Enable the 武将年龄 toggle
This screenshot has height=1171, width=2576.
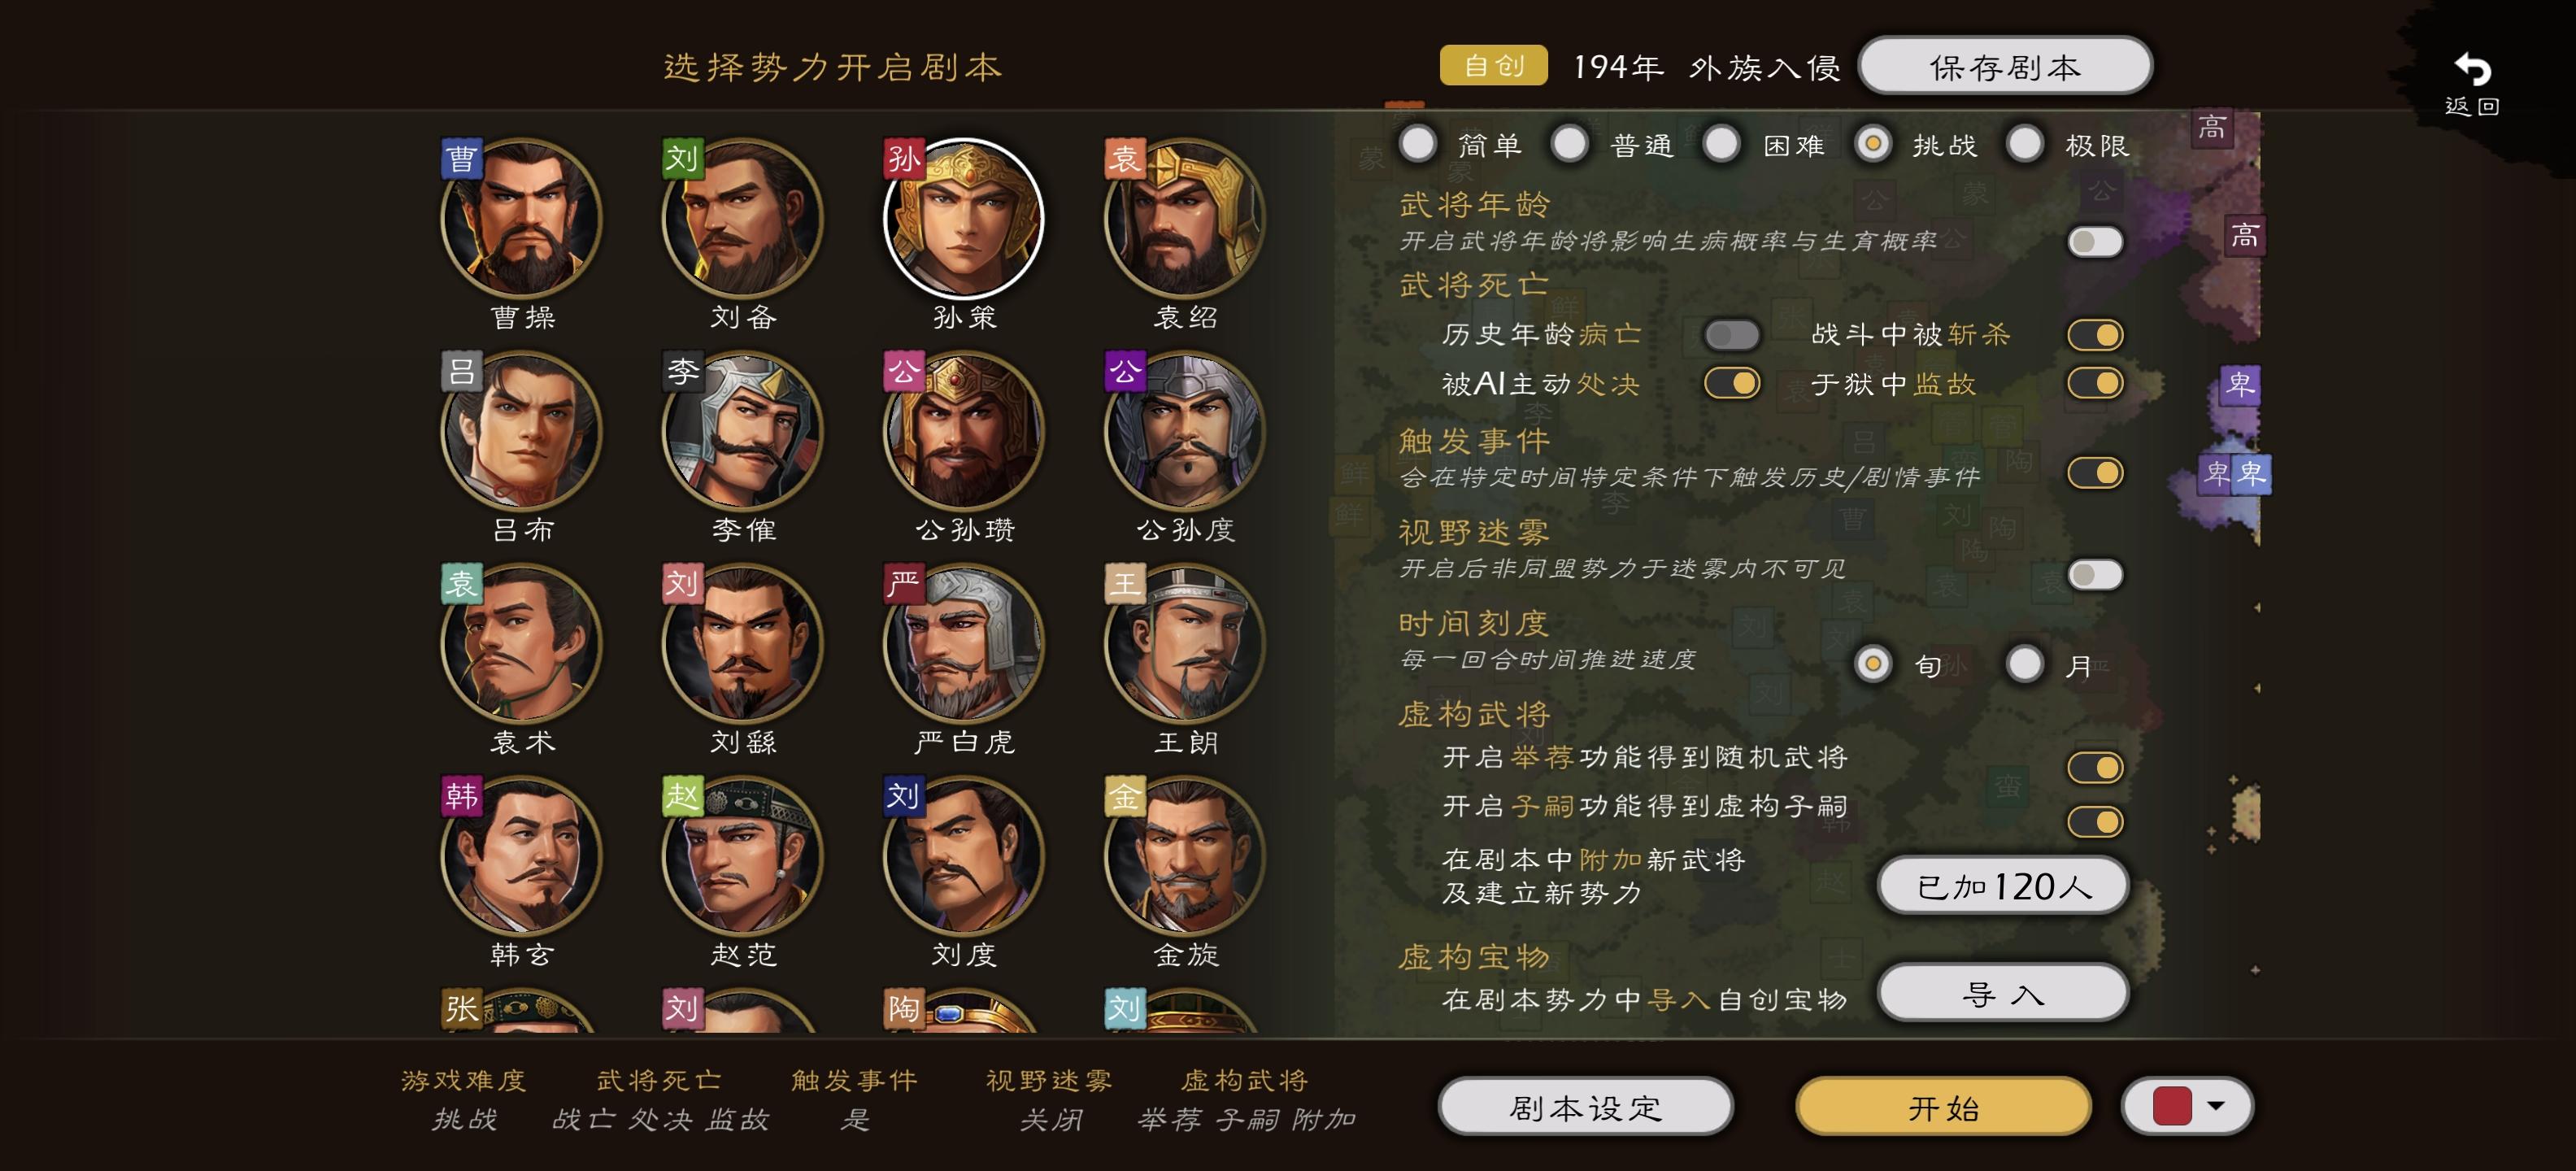point(2095,241)
